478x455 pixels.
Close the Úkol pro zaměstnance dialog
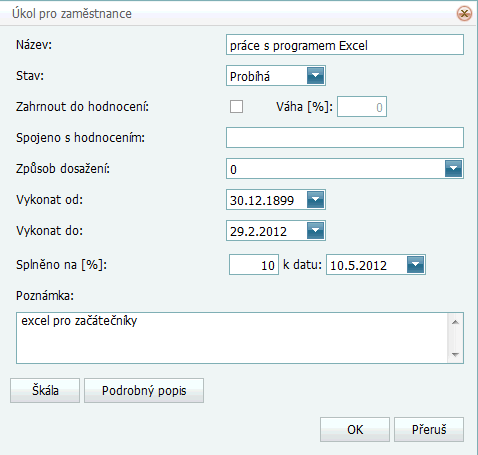(x=464, y=14)
